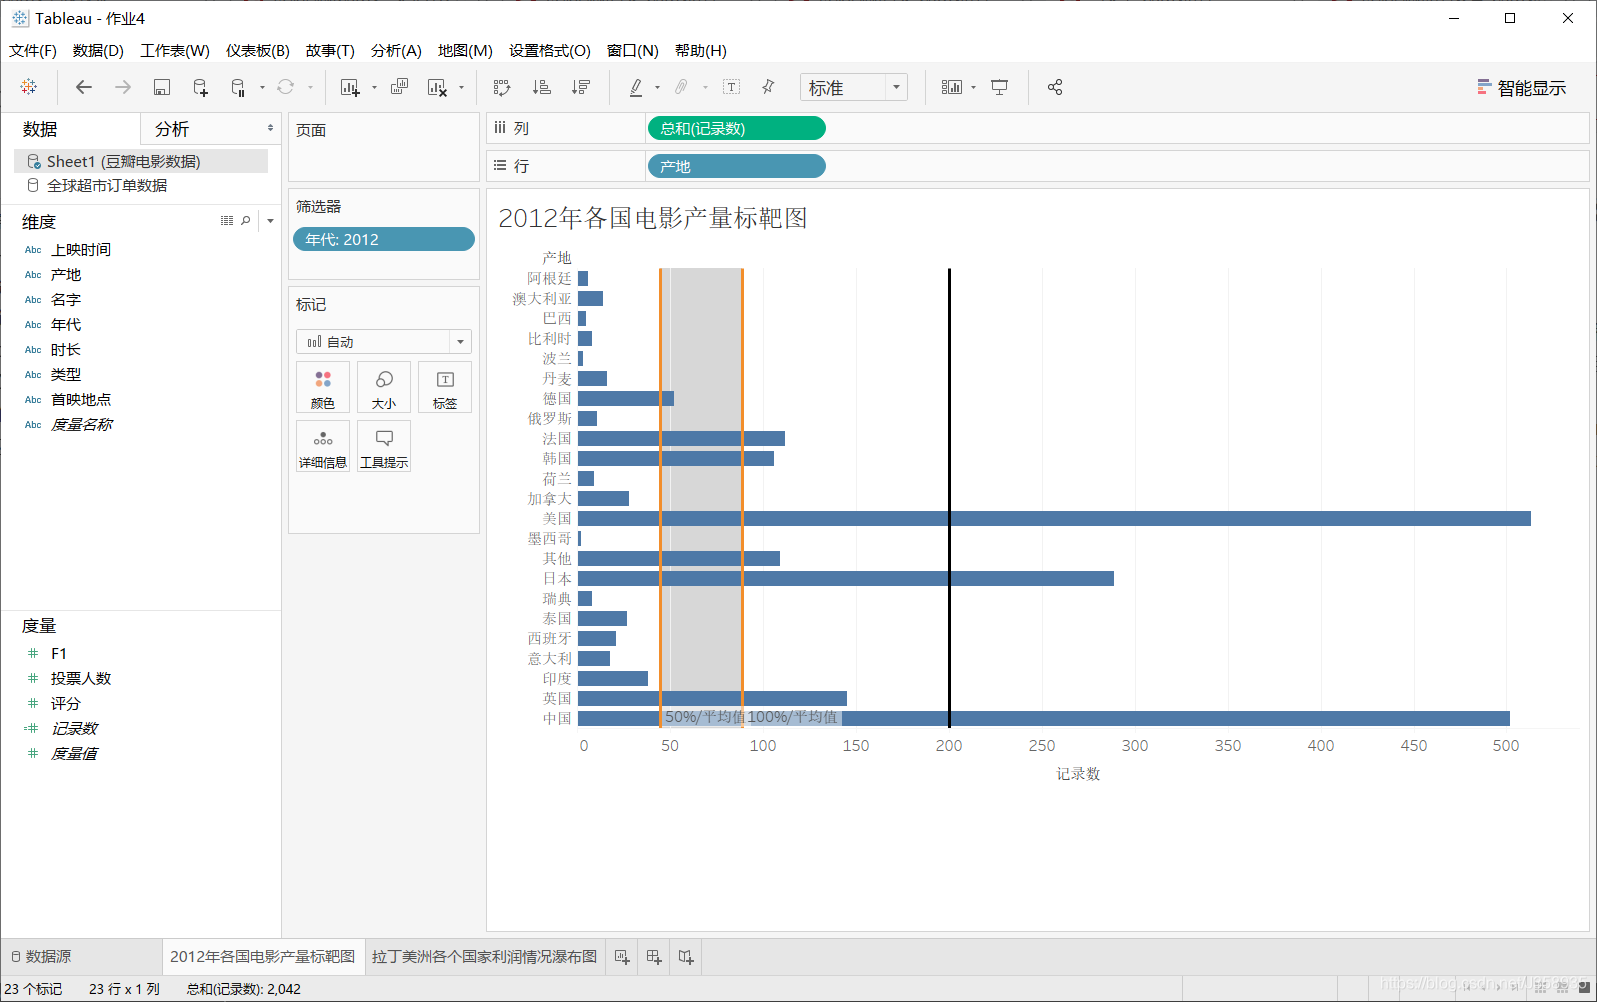Open the 工作表(W) menu

[175, 50]
